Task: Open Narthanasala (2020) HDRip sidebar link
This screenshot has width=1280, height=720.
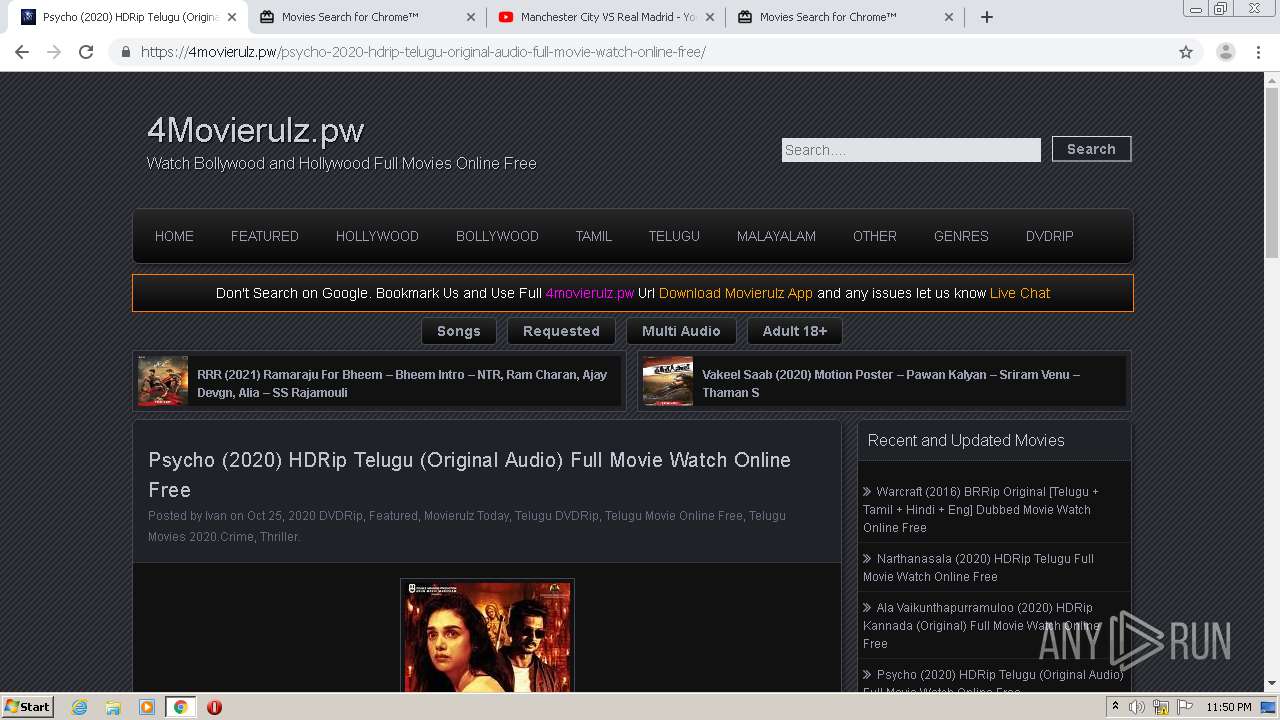Action: (x=979, y=568)
